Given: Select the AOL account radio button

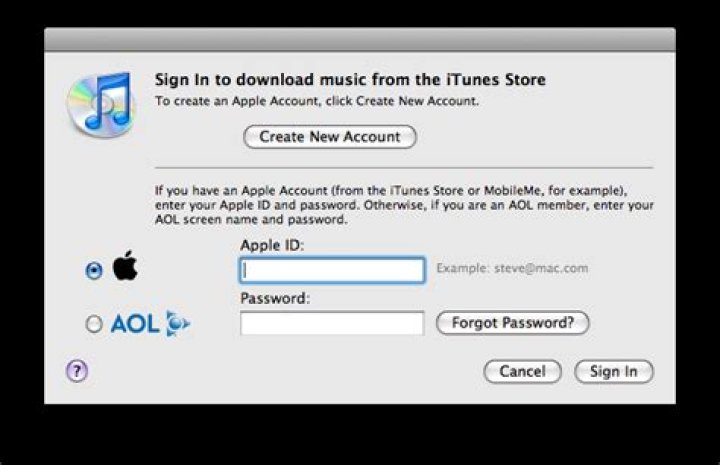Looking at the screenshot, I should click(94, 324).
